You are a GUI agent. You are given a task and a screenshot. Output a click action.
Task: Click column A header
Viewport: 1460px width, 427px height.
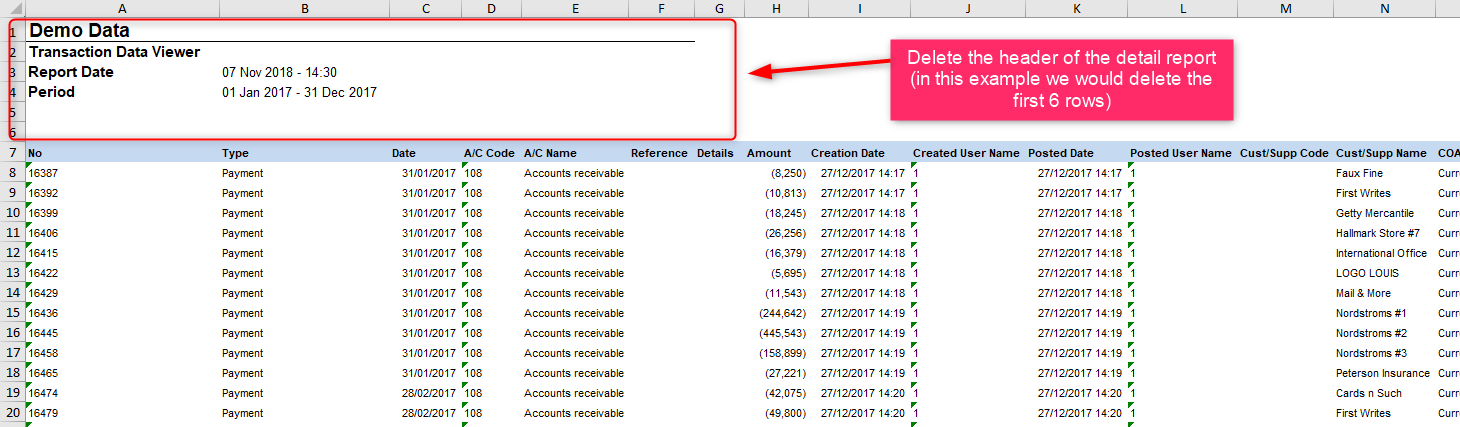tap(122, 8)
